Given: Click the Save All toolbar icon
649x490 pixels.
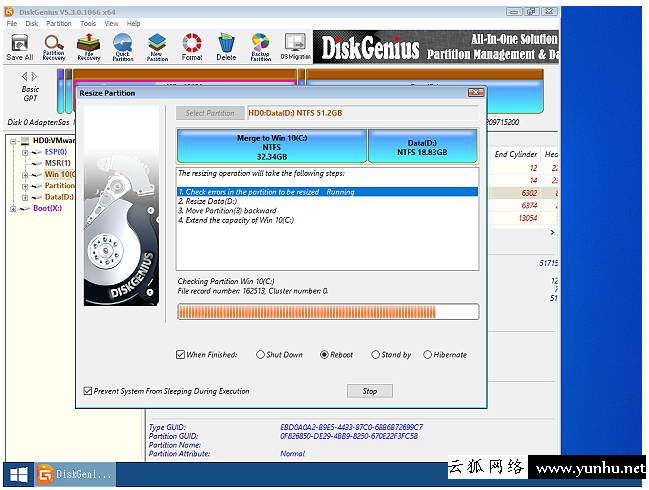Looking at the screenshot, I should click(x=19, y=47).
